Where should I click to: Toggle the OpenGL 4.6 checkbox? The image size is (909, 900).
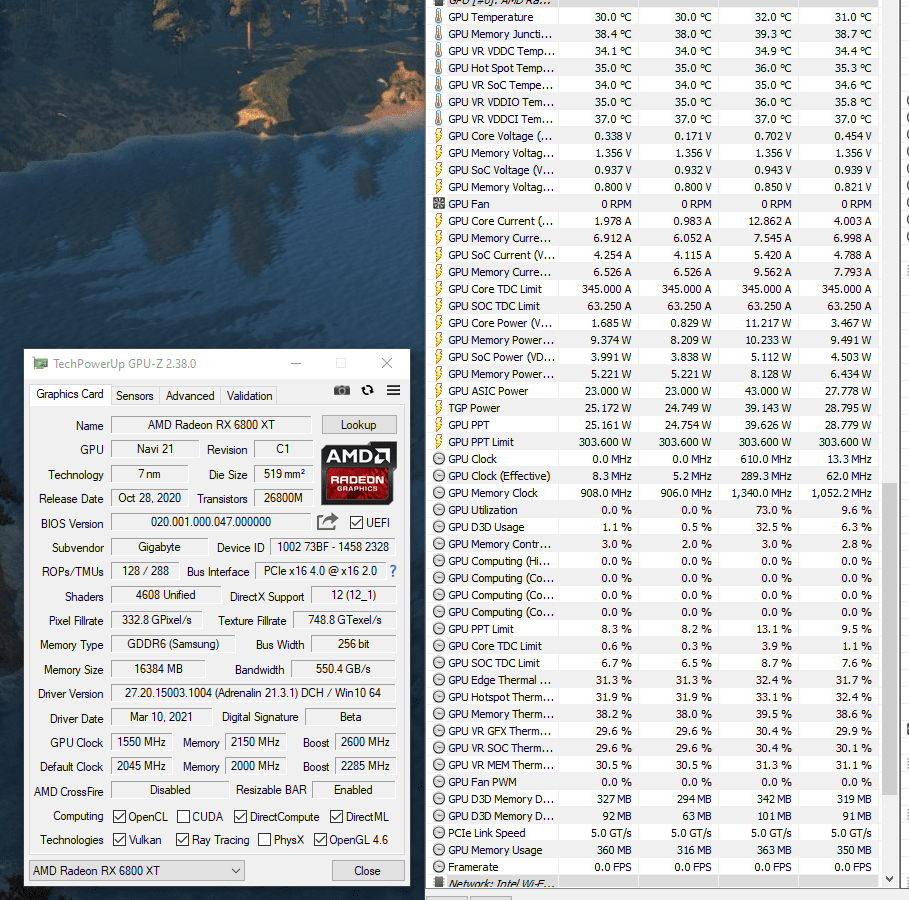pyautogui.click(x=320, y=839)
